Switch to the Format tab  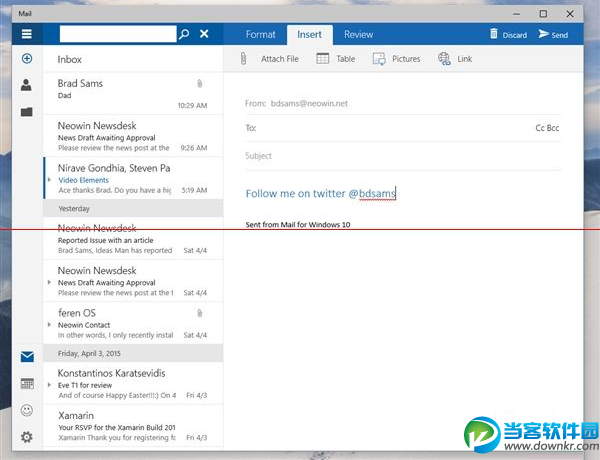point(260,35)
